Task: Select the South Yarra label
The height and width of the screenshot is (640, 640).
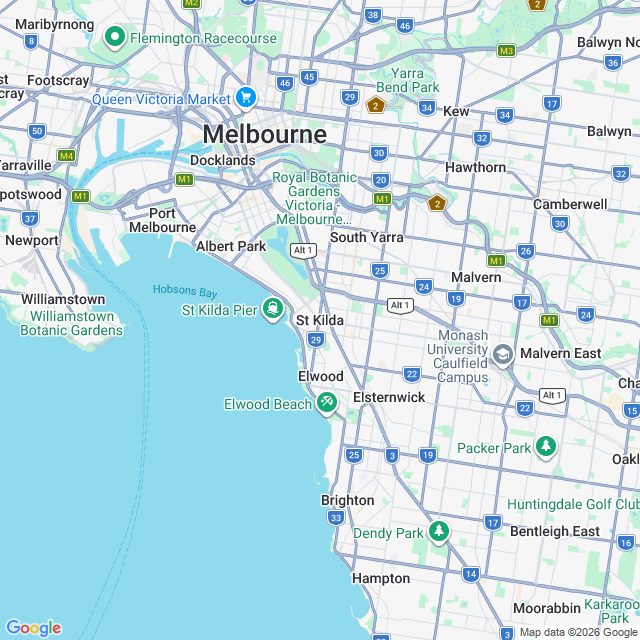Action: tap(367, 238)
